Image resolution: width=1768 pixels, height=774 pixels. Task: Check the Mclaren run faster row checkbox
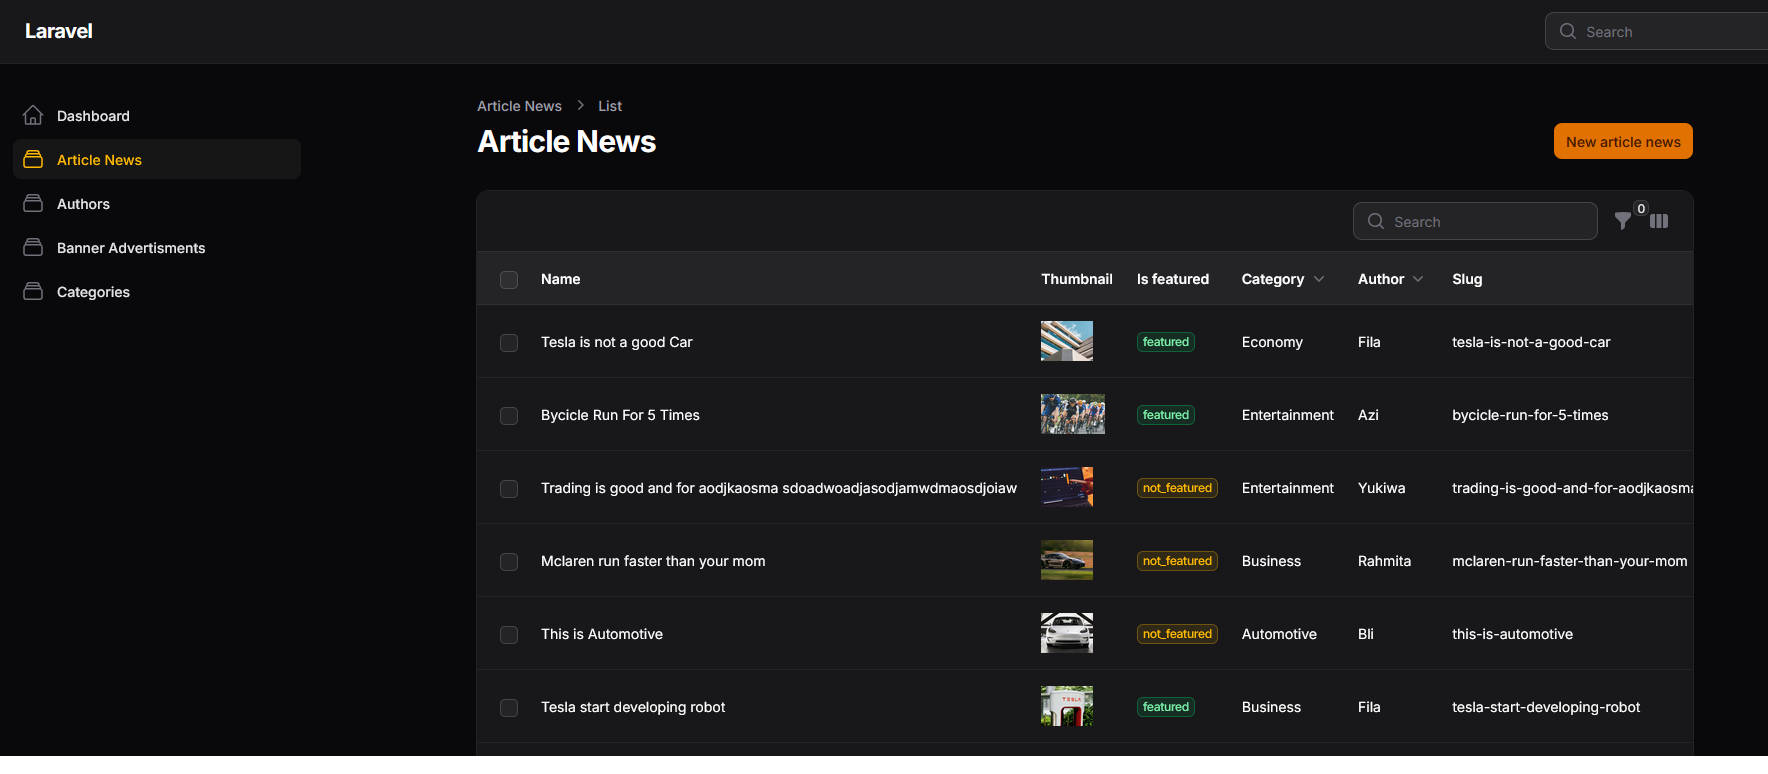(x=509, y=562)
